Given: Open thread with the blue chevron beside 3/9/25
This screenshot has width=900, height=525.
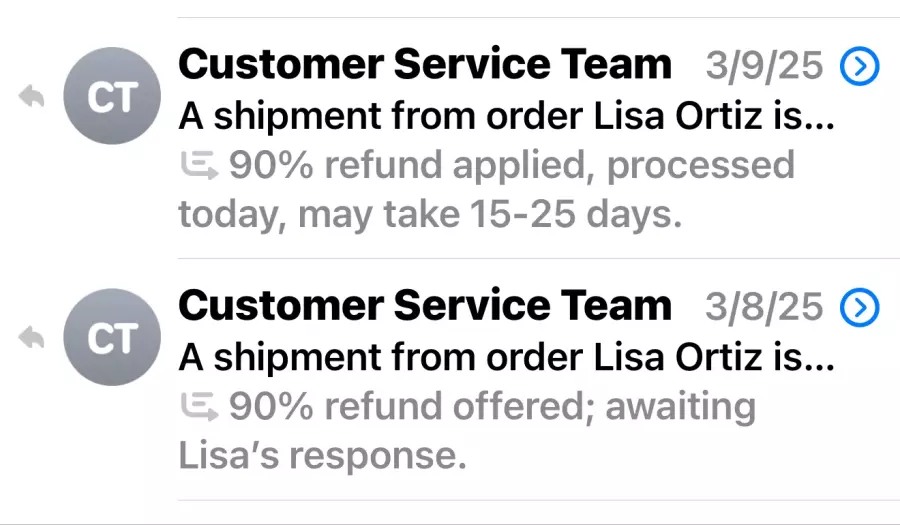Looking at the screenshot, I should pyautogui.click(x=860, y=67).
